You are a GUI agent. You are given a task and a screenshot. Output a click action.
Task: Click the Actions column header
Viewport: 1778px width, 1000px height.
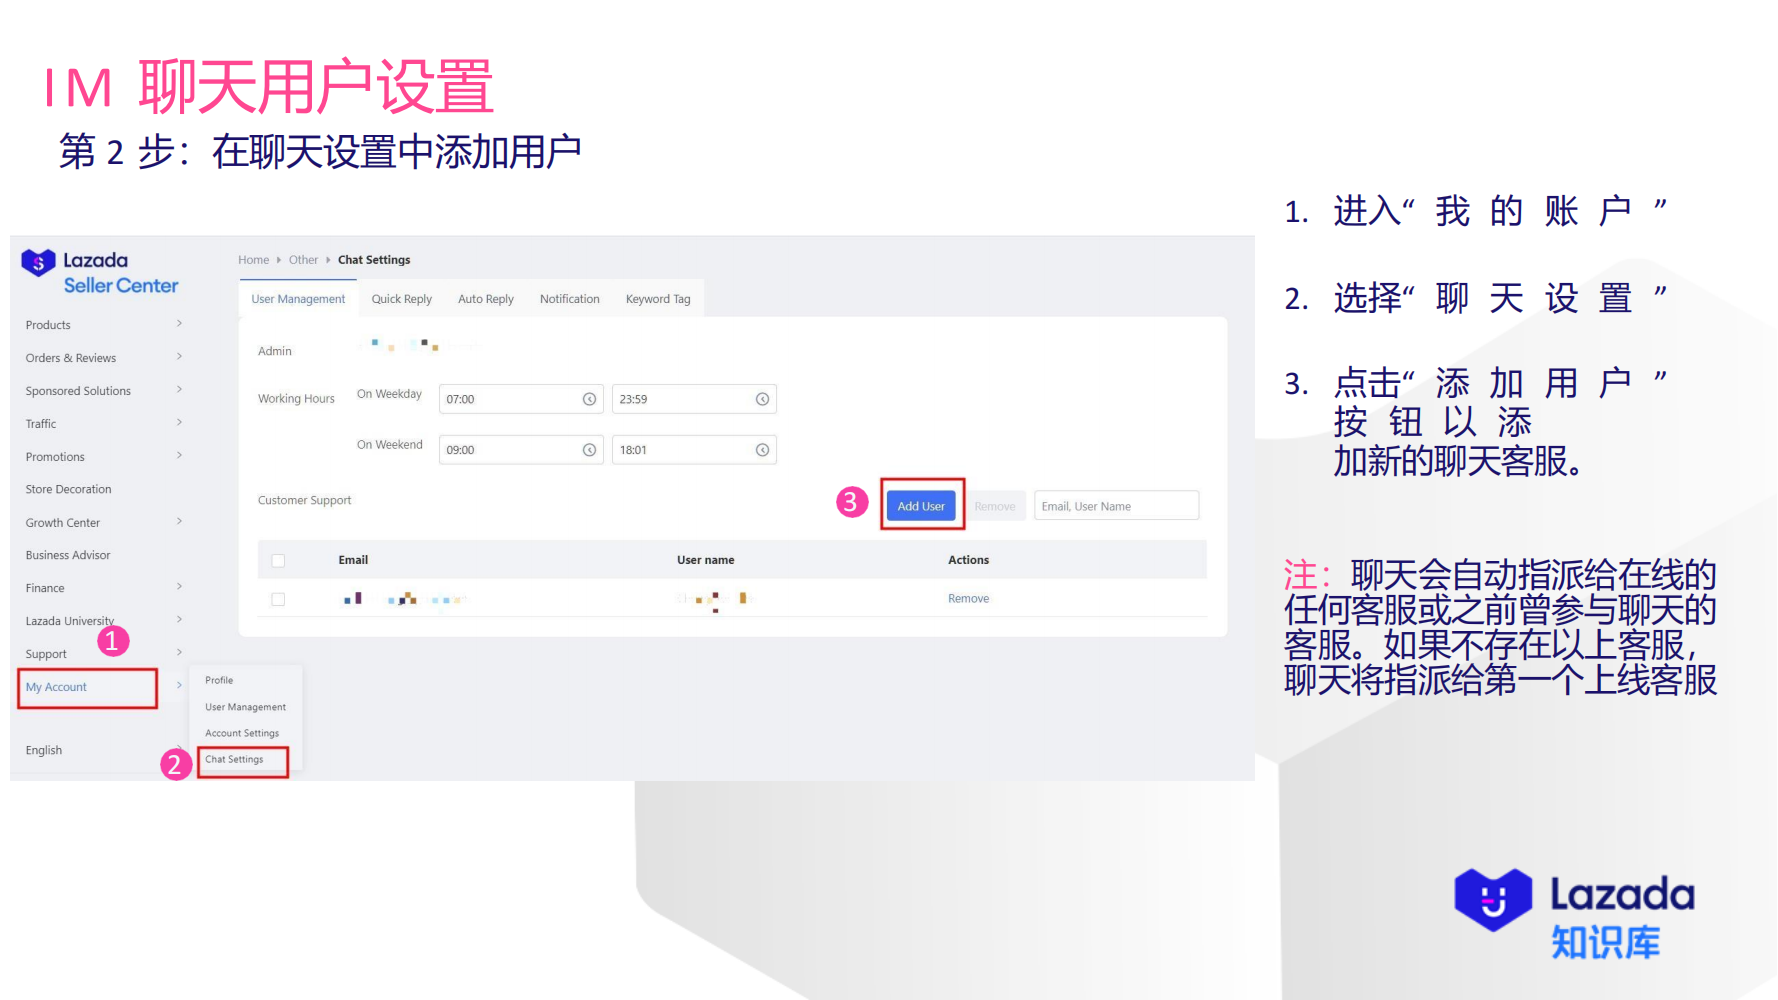[968, 561]
